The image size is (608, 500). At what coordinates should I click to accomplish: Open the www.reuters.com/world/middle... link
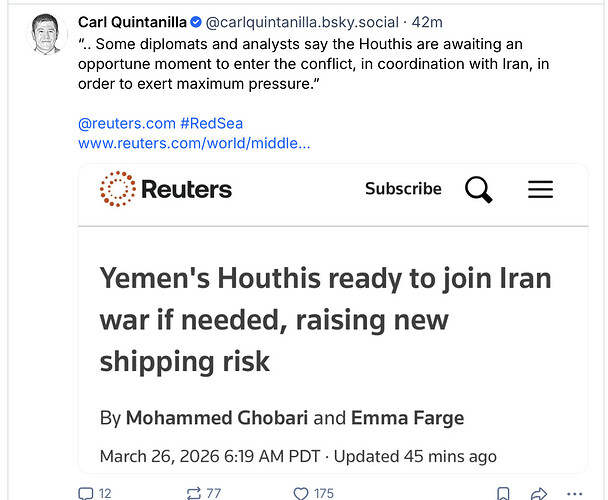[x=193, y=143]
